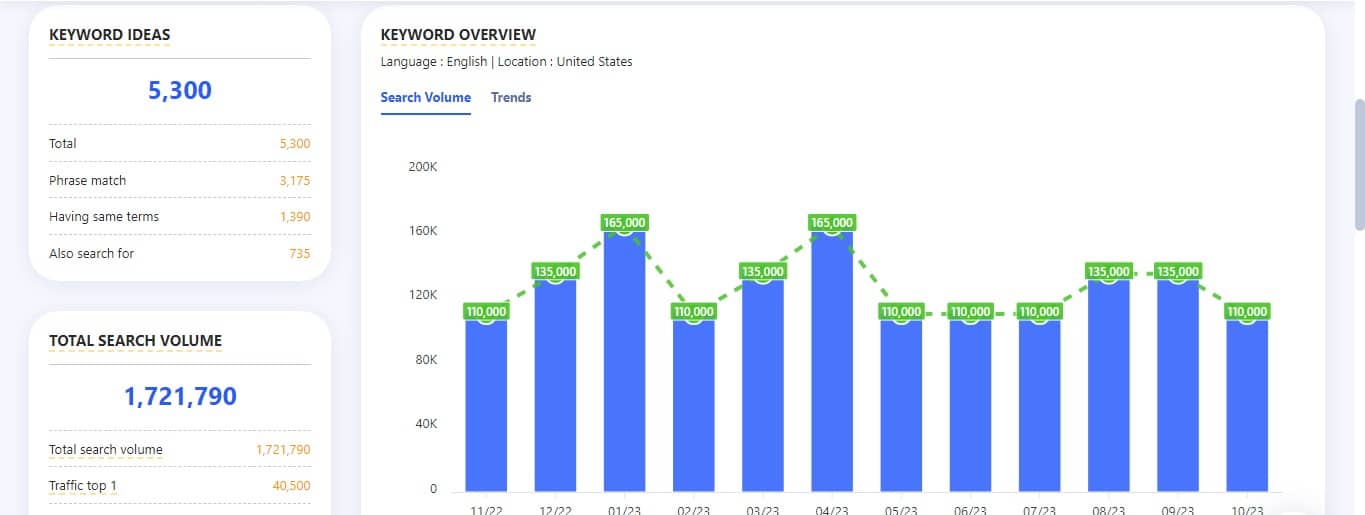The width and height of the screenshot is (1365, 515).
Task: Select the 11/22 bar in chart
Action: (486, 400)
